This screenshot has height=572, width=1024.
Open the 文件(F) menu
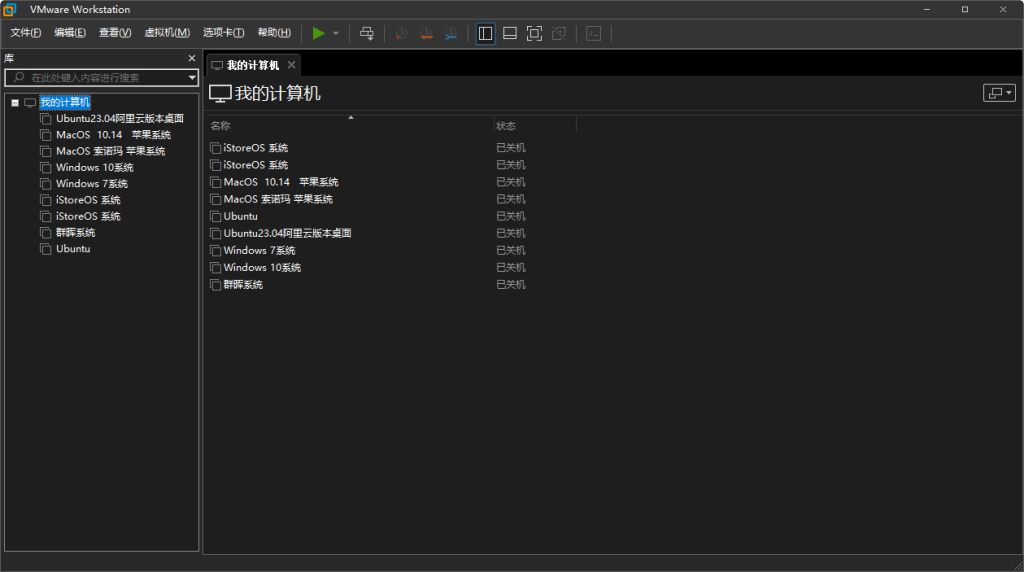[26, 33]
